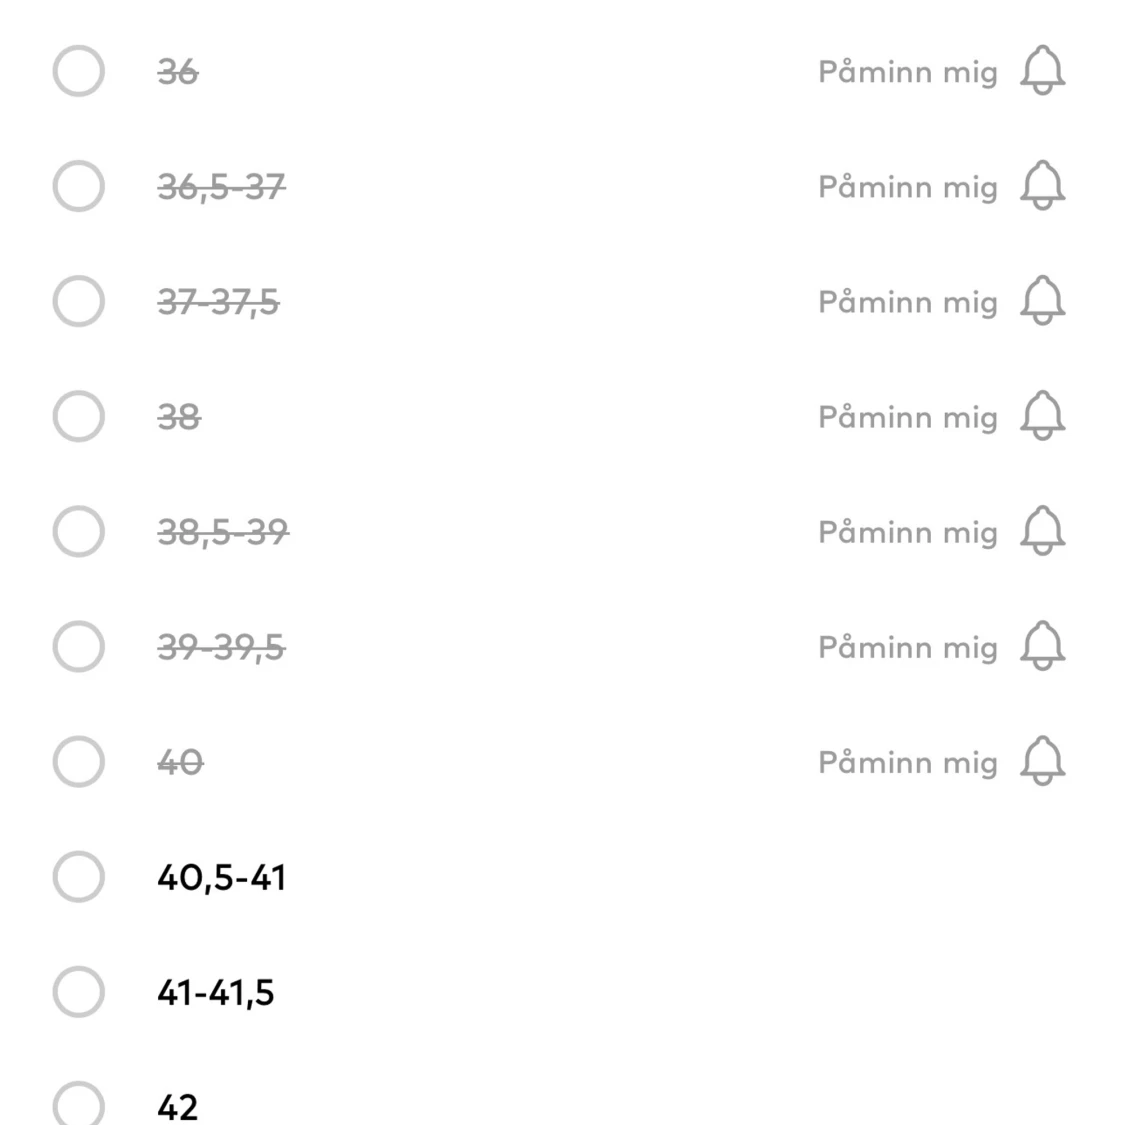Click the 41-41,5 size label text

pyautogui.click(x=215, y=993)
